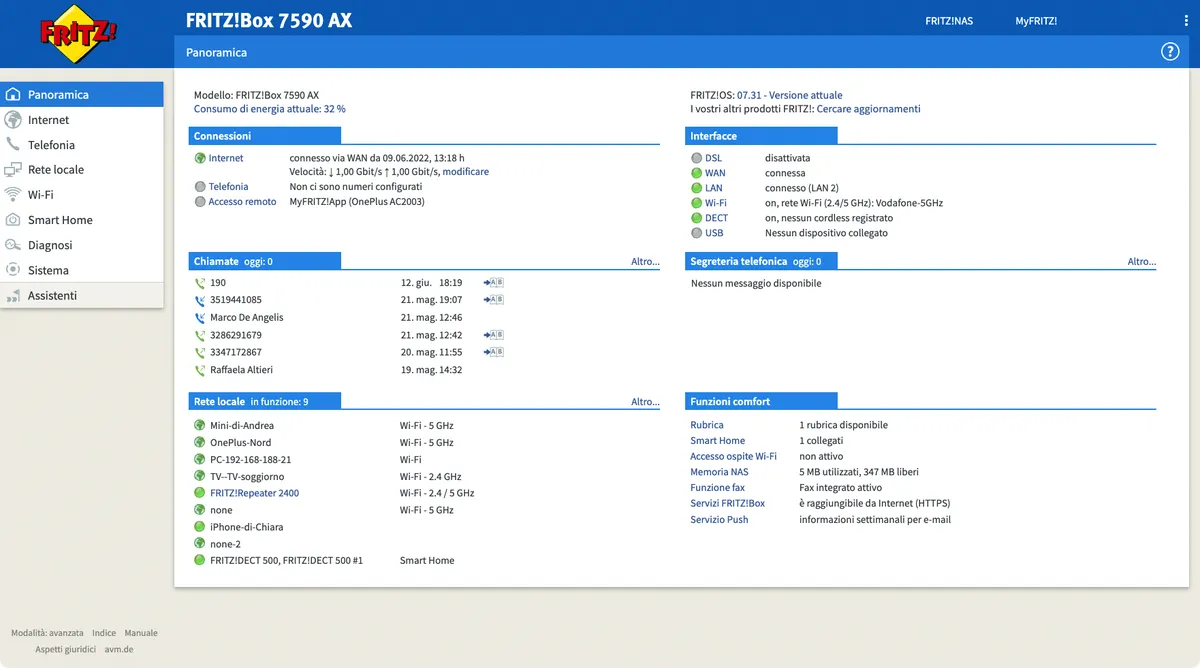The height and width of the screenshot is (668, 1200).
Task: Open WAN interface link
Action: (x=715, y=173)
